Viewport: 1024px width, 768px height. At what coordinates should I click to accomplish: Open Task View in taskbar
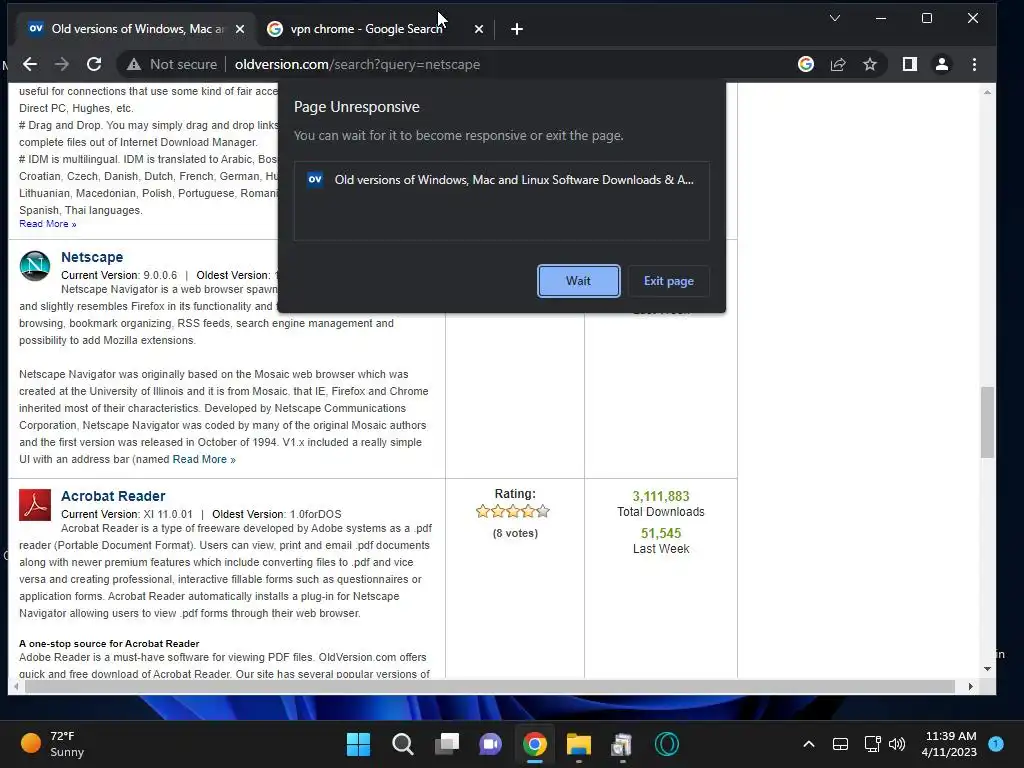pyautogui.click(x=447, y=744)
